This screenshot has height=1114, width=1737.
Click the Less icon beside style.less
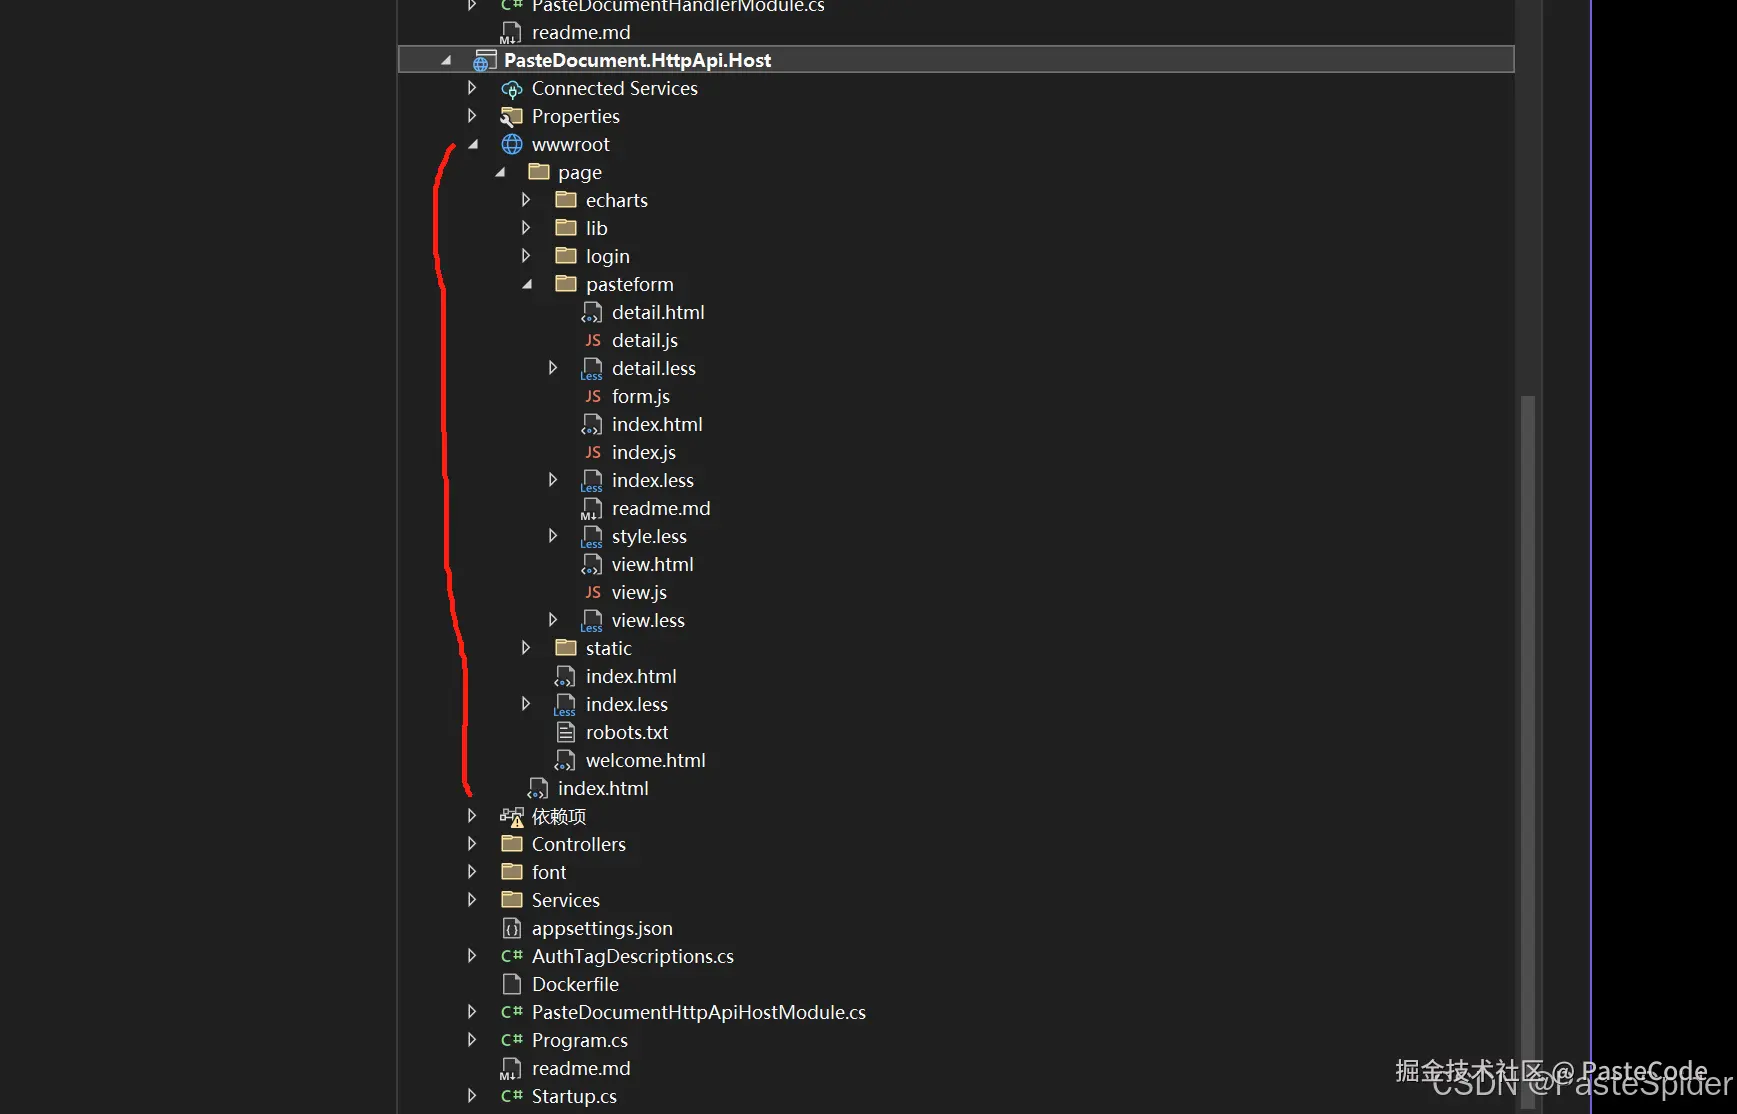point(592,537)
